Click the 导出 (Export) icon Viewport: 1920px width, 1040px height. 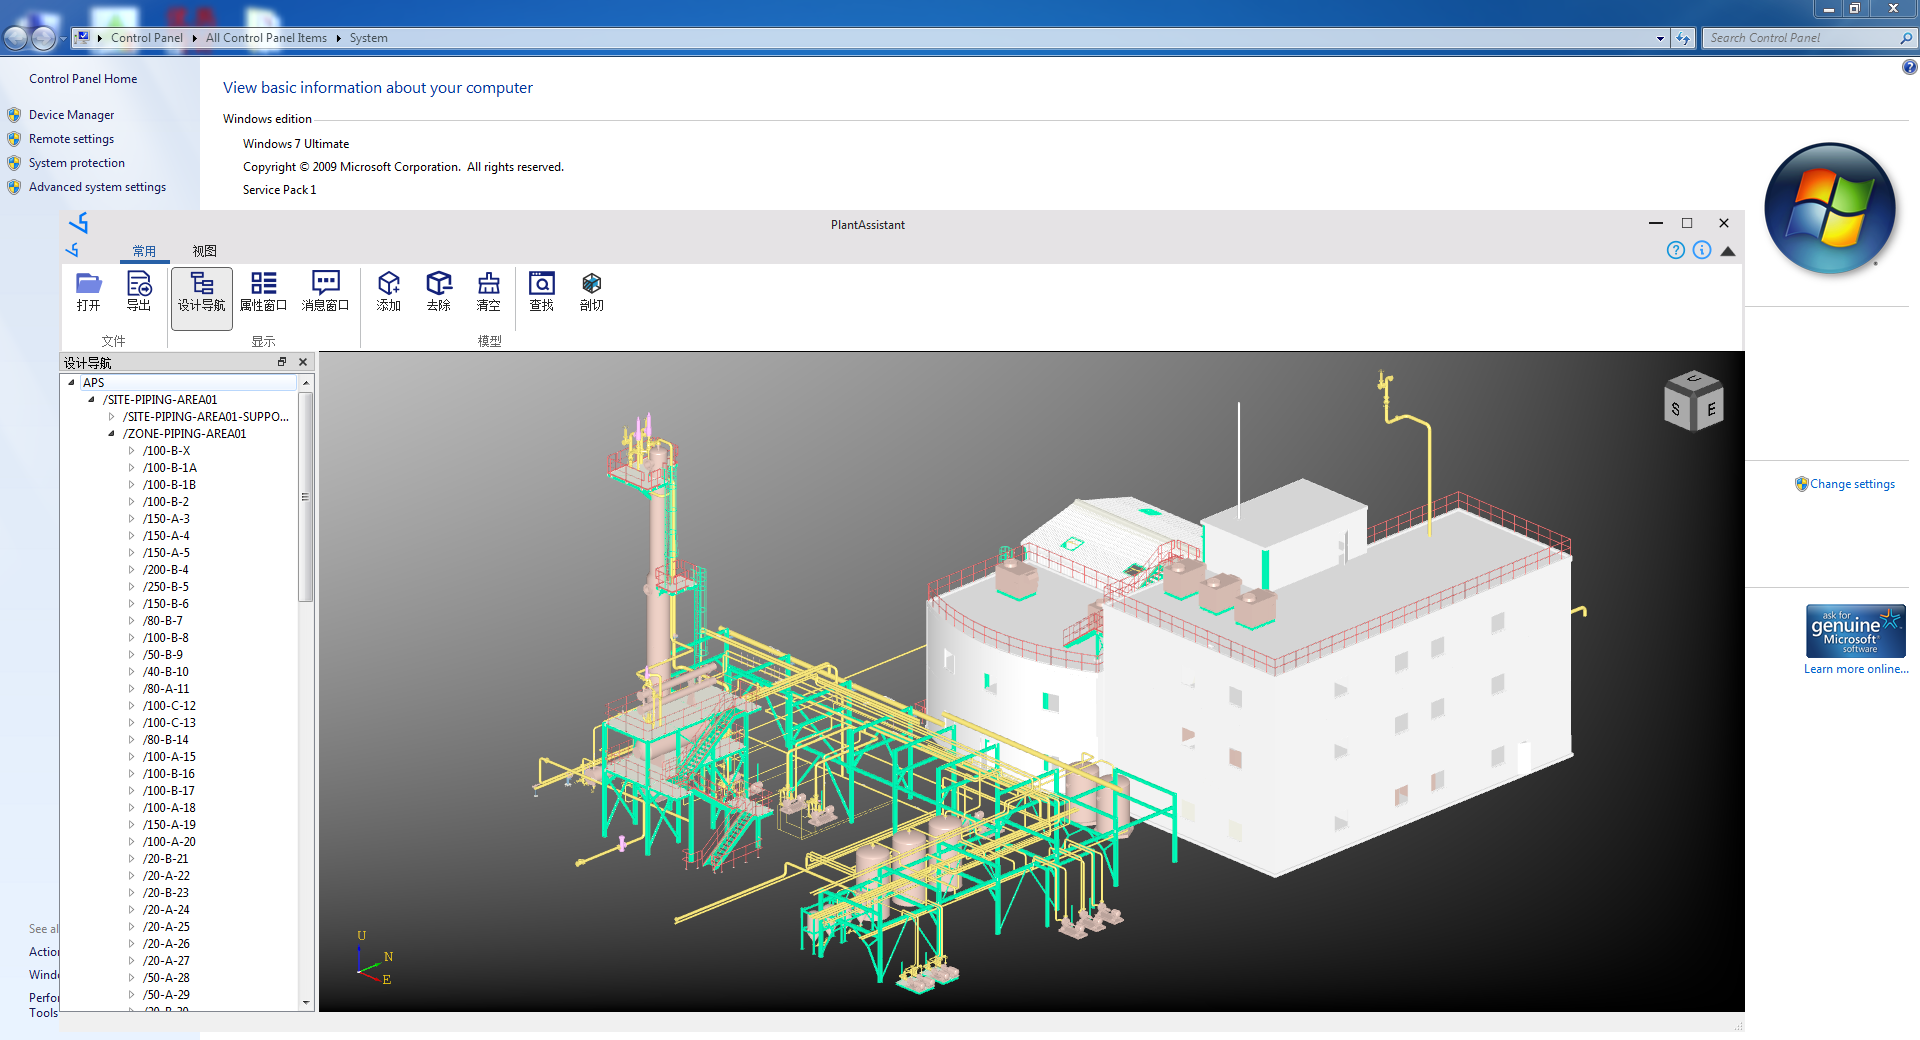click(x=139, y=292)
